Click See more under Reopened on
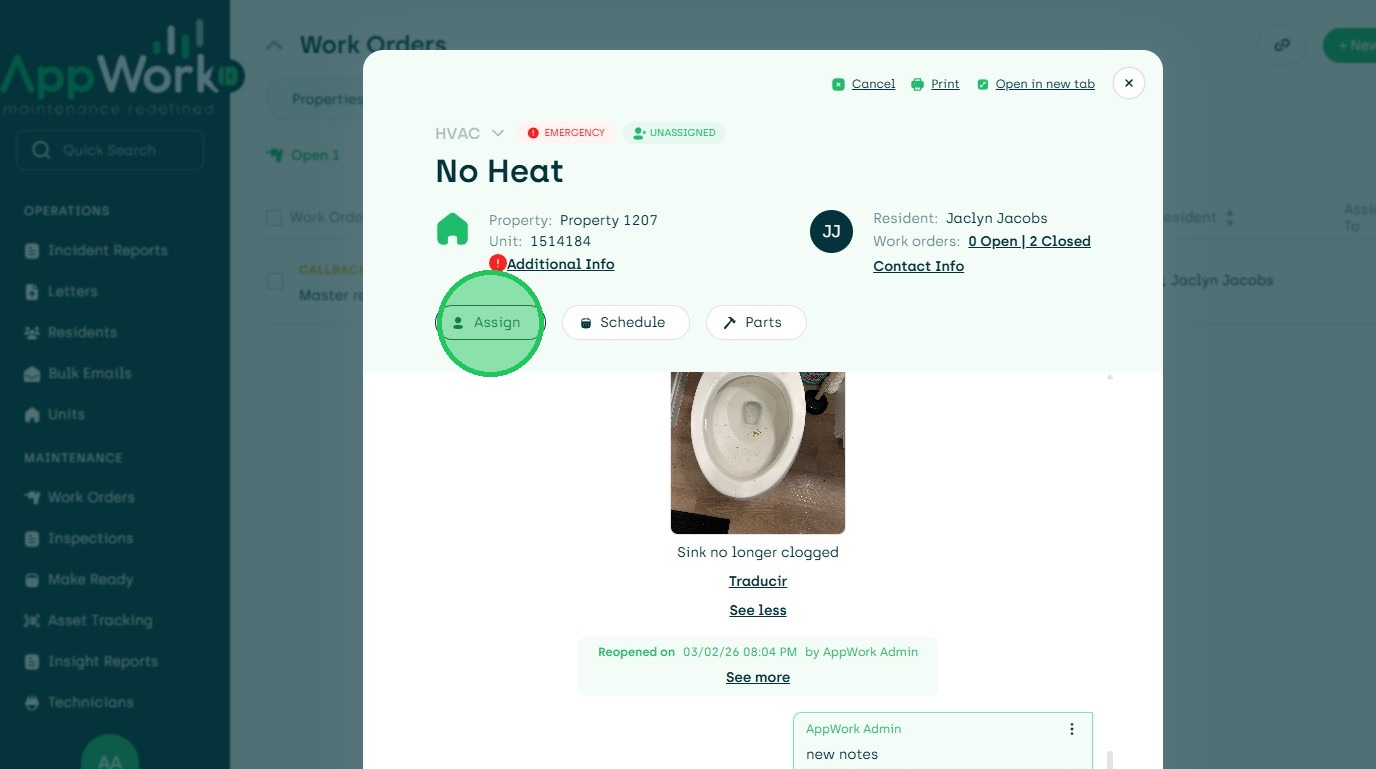The width and height of the screenshot is (1376, 769). point(758,677)
